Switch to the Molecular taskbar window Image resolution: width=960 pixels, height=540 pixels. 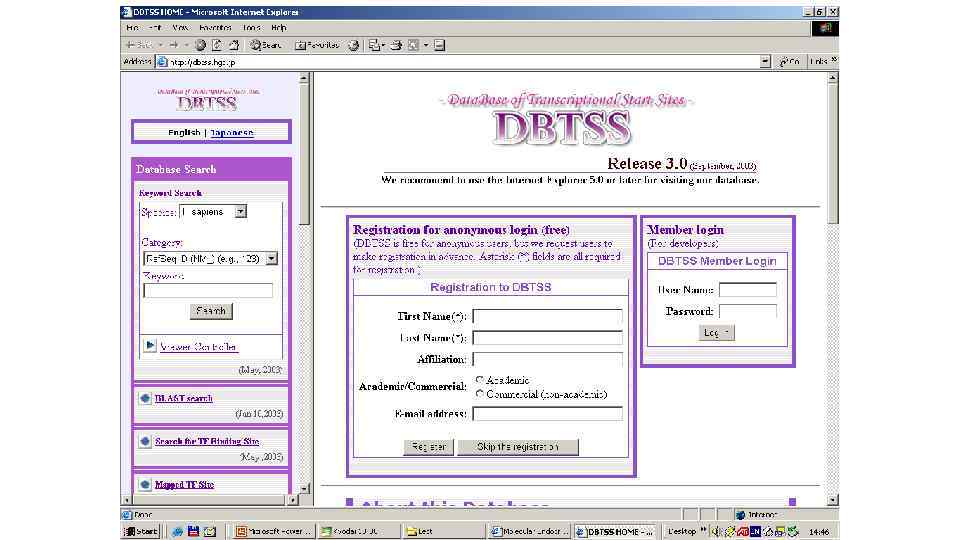530,531
